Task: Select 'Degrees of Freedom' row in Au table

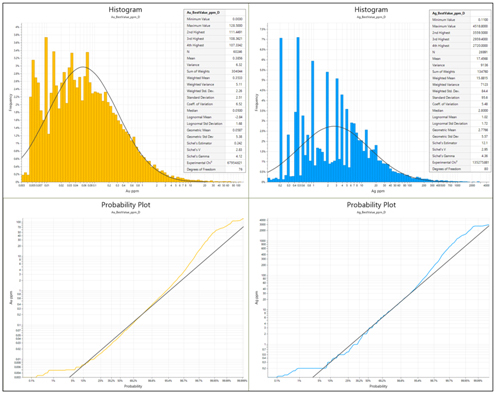Action: 215,169
